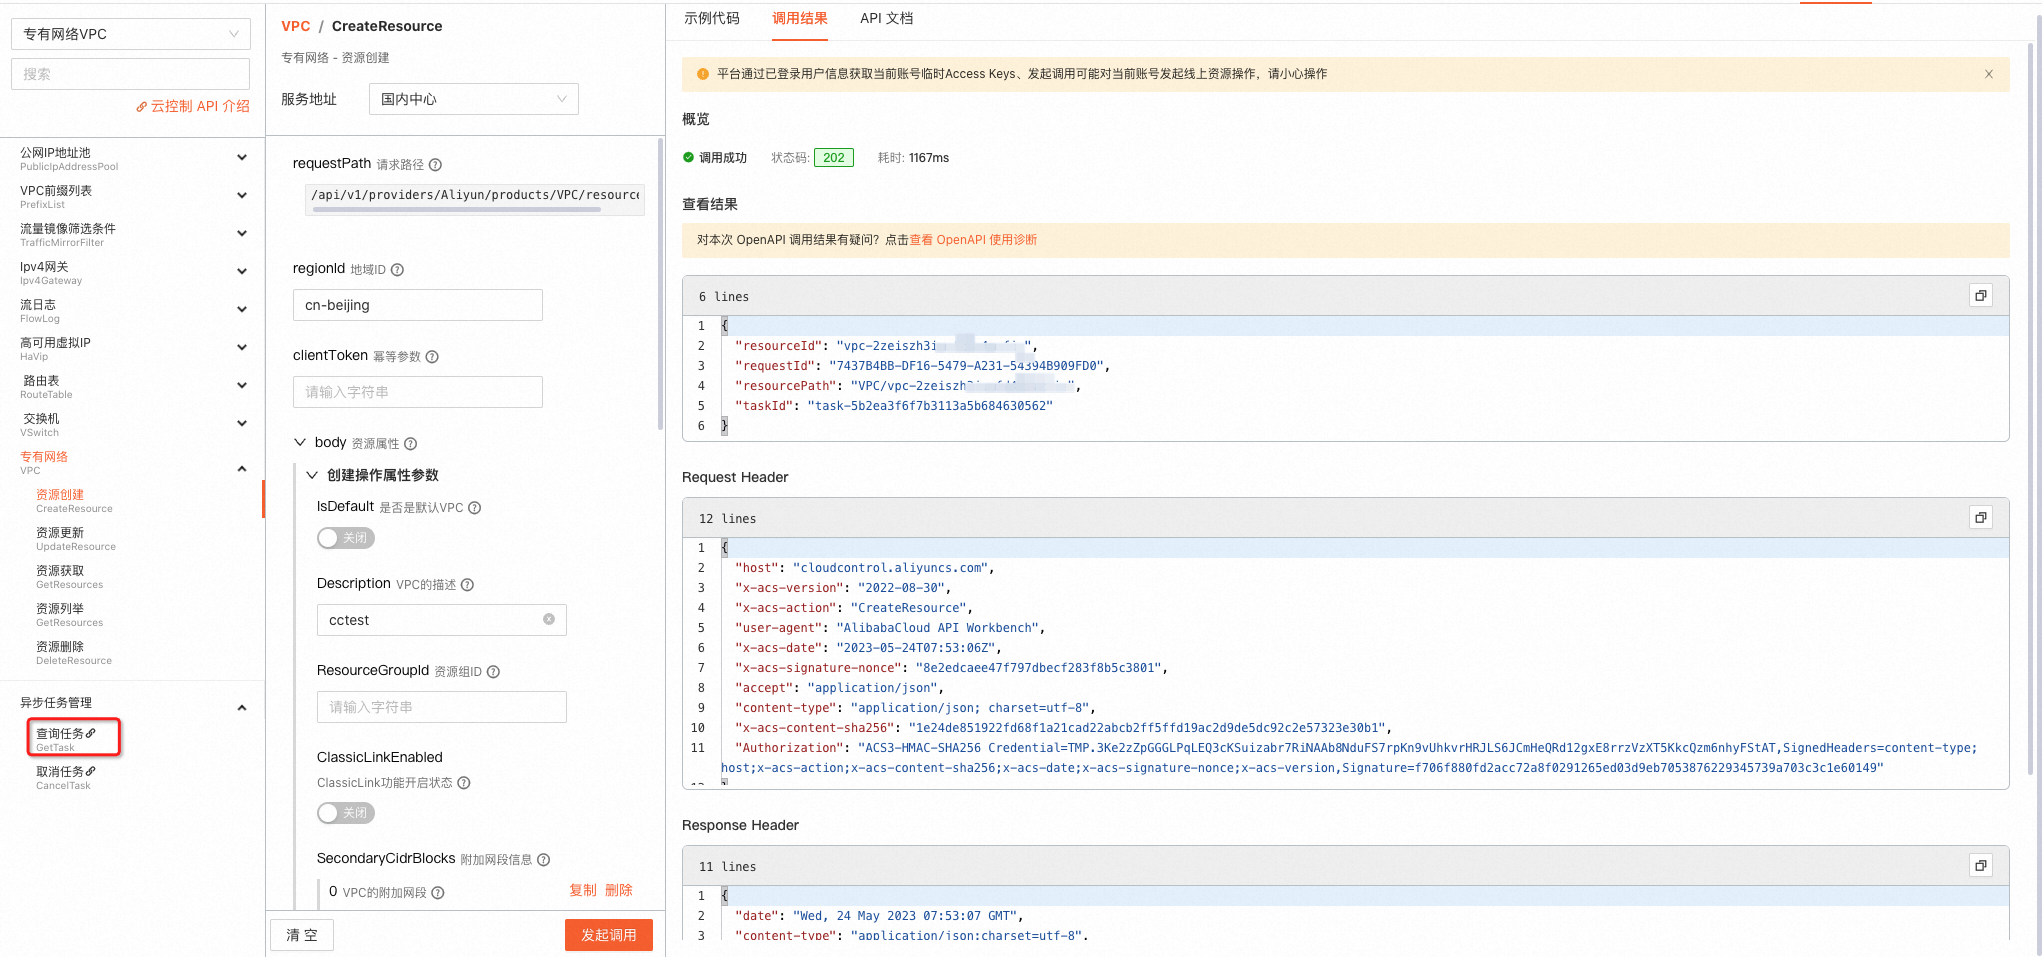The height and width of the screenshot is (957, 2042).
Task: Collapse the 专有网络 VPC group
Action: point(242,469)
